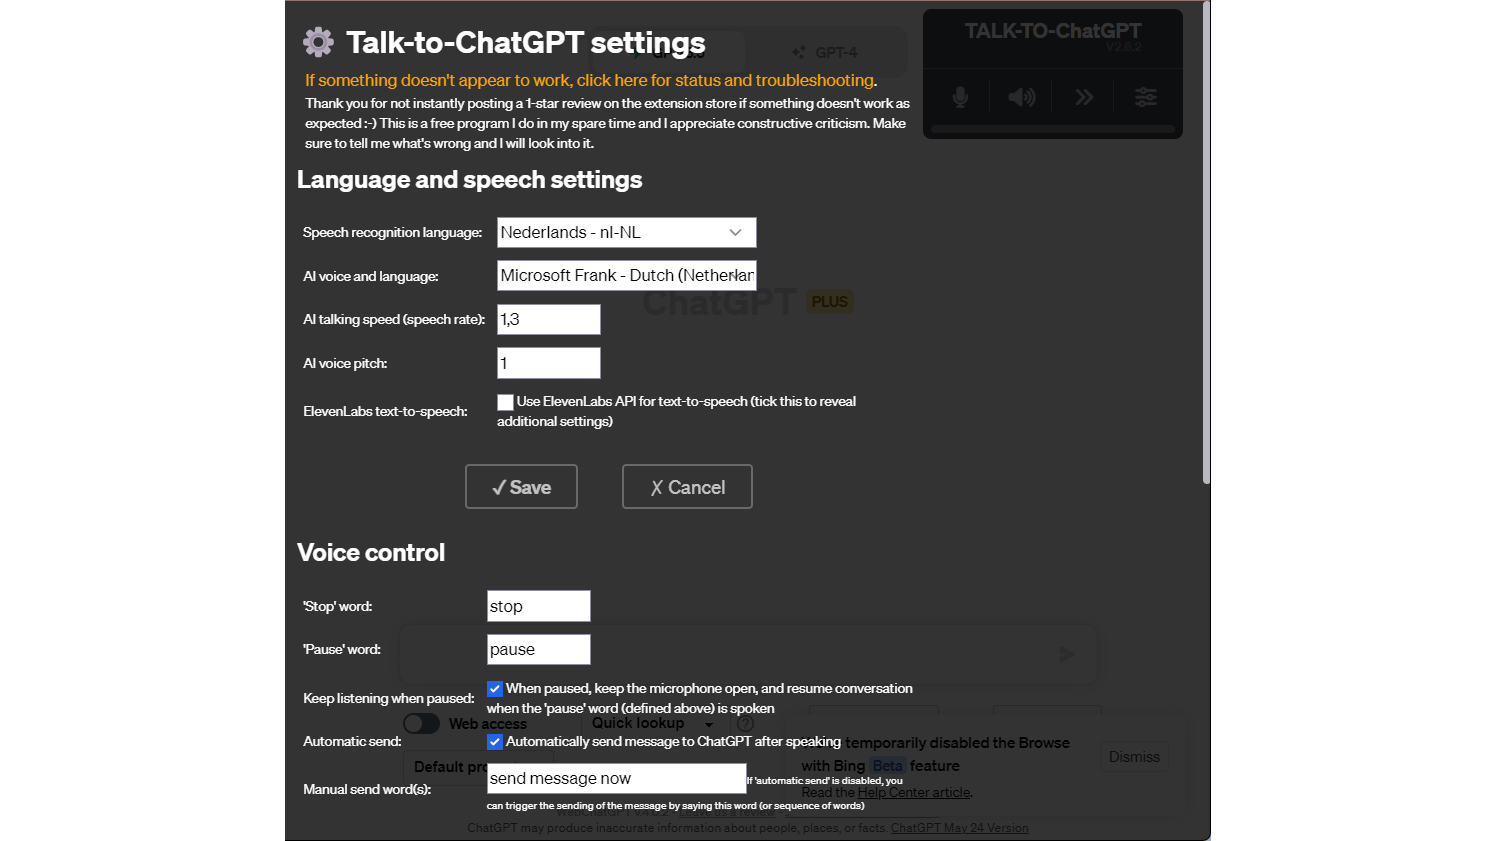Click the skip-forward double arrow icon

(1084, 97)
